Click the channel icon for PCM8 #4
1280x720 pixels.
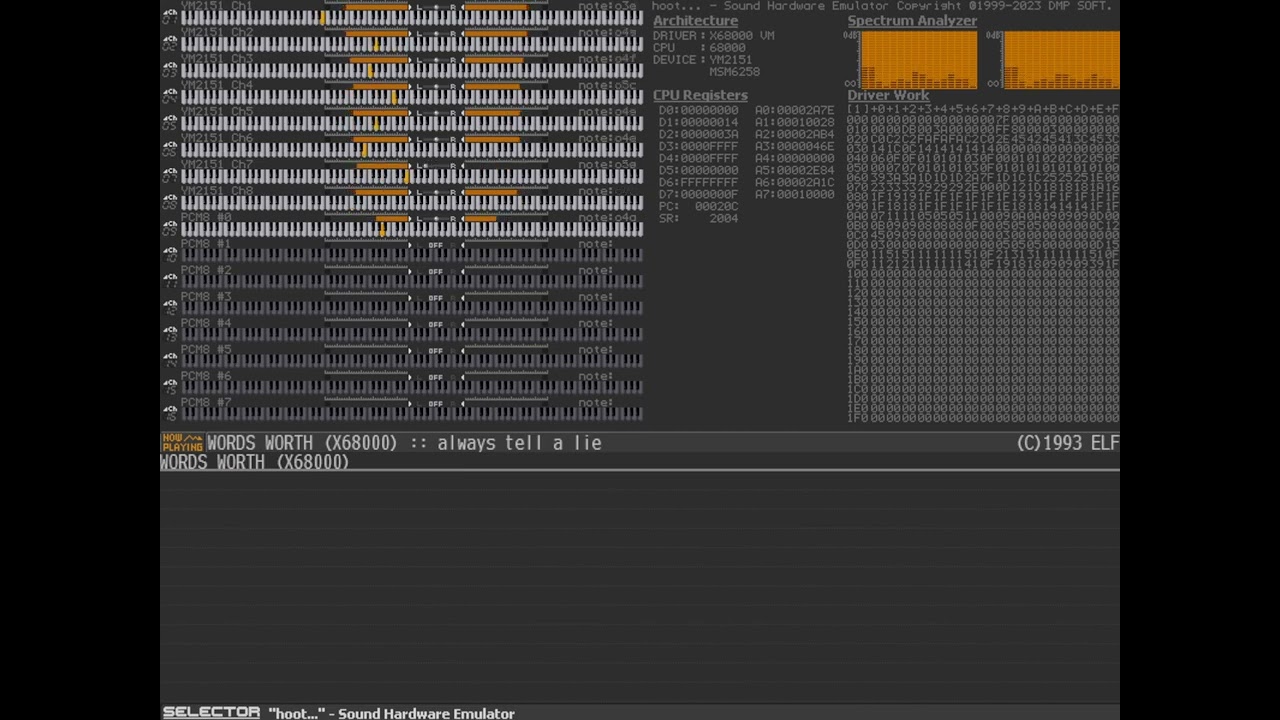(x=170, y=333)
